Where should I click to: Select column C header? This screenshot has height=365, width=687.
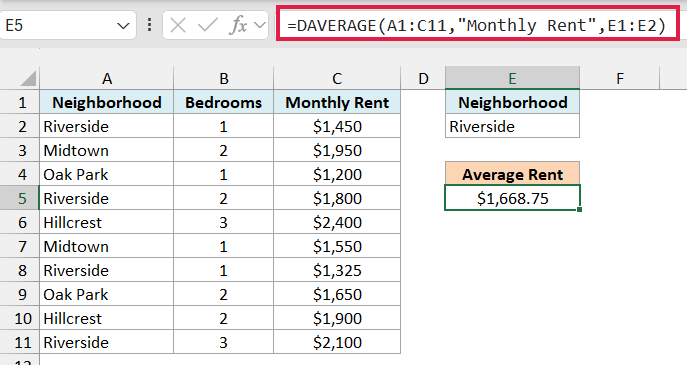pos(337,78)
